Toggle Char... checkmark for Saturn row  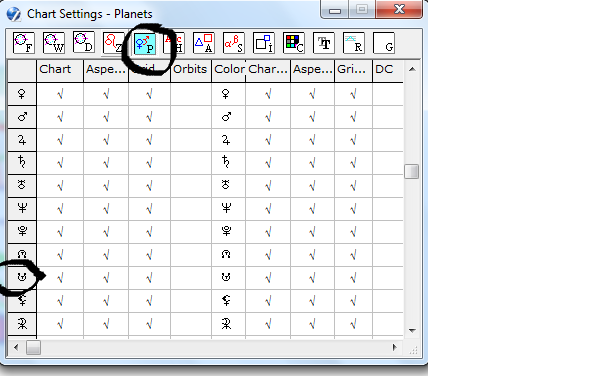click(x=268, y=163)
